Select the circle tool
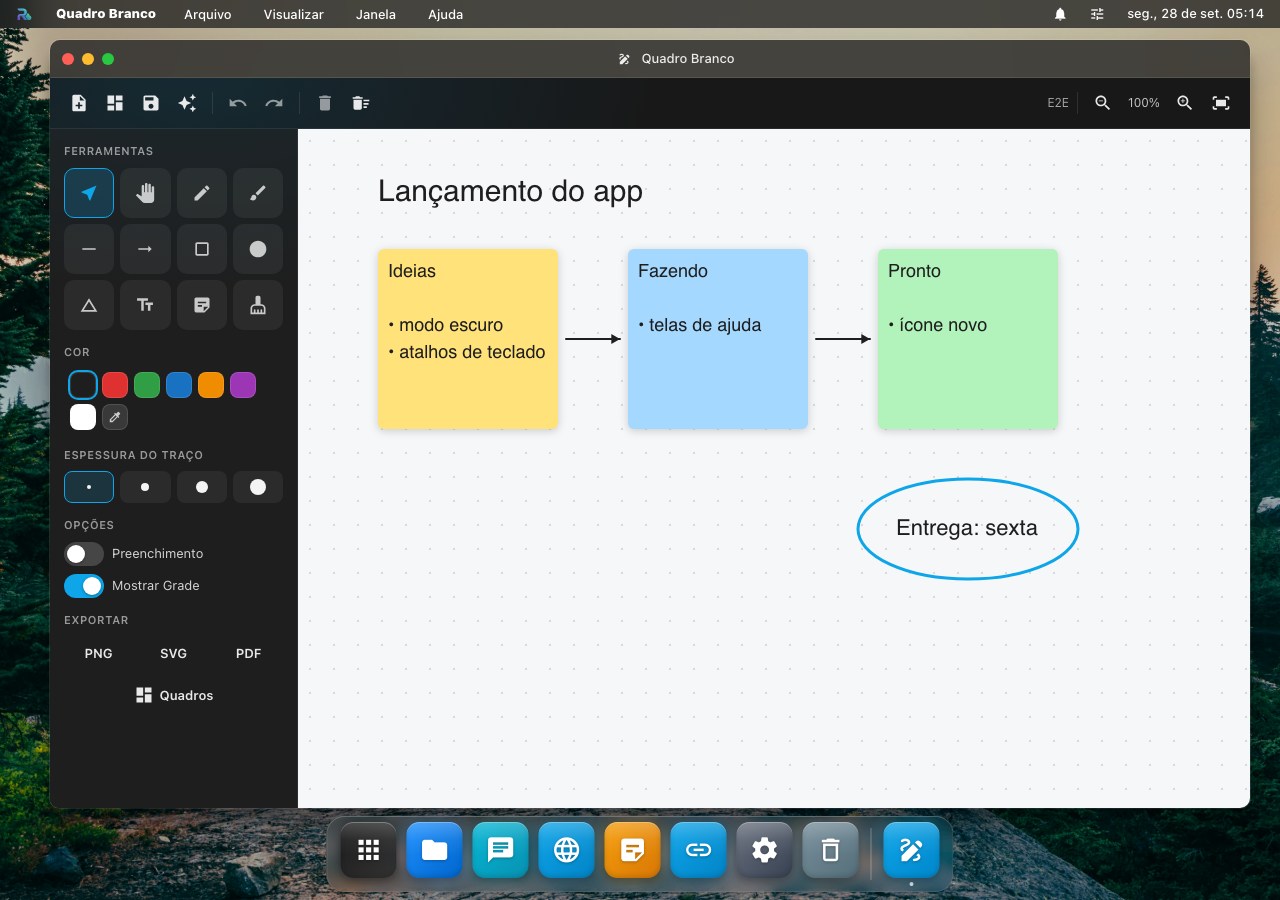The height and width of the screenshot is (900, 1280). 258,249
